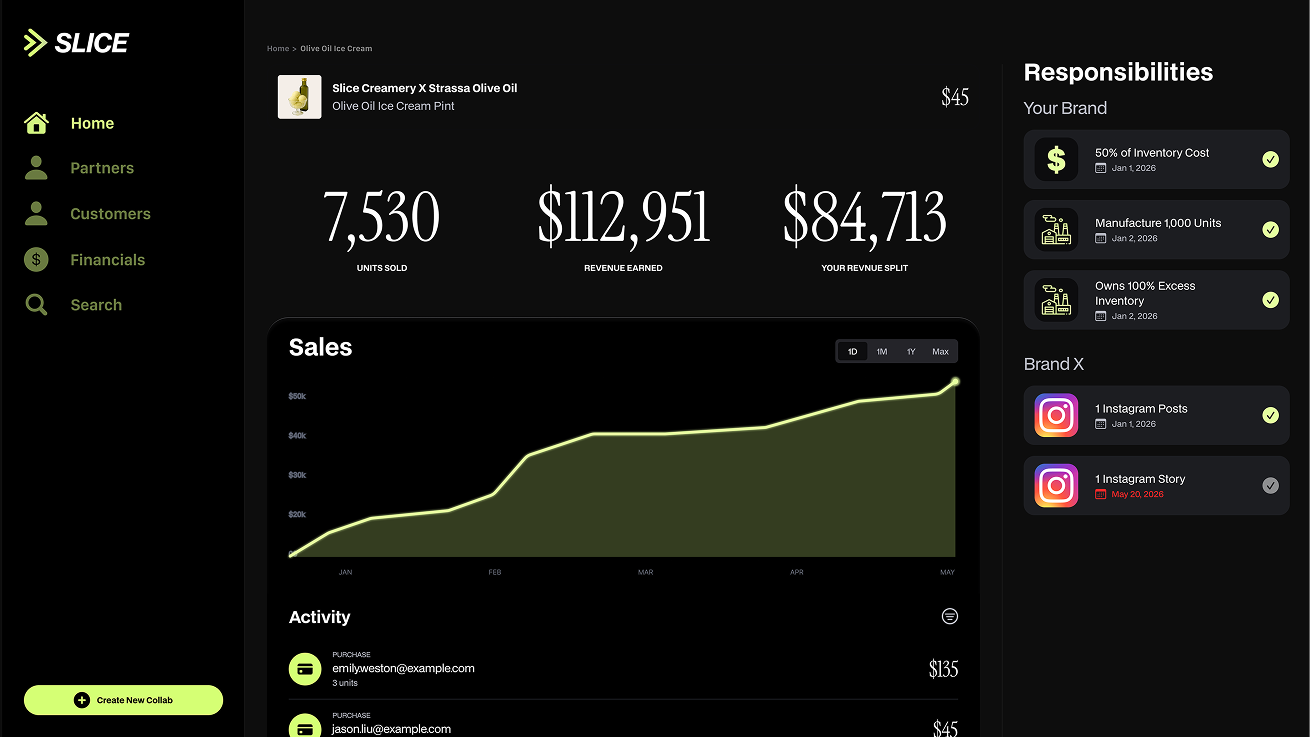Click the latest data point on Sales chart

coord(956,381)
